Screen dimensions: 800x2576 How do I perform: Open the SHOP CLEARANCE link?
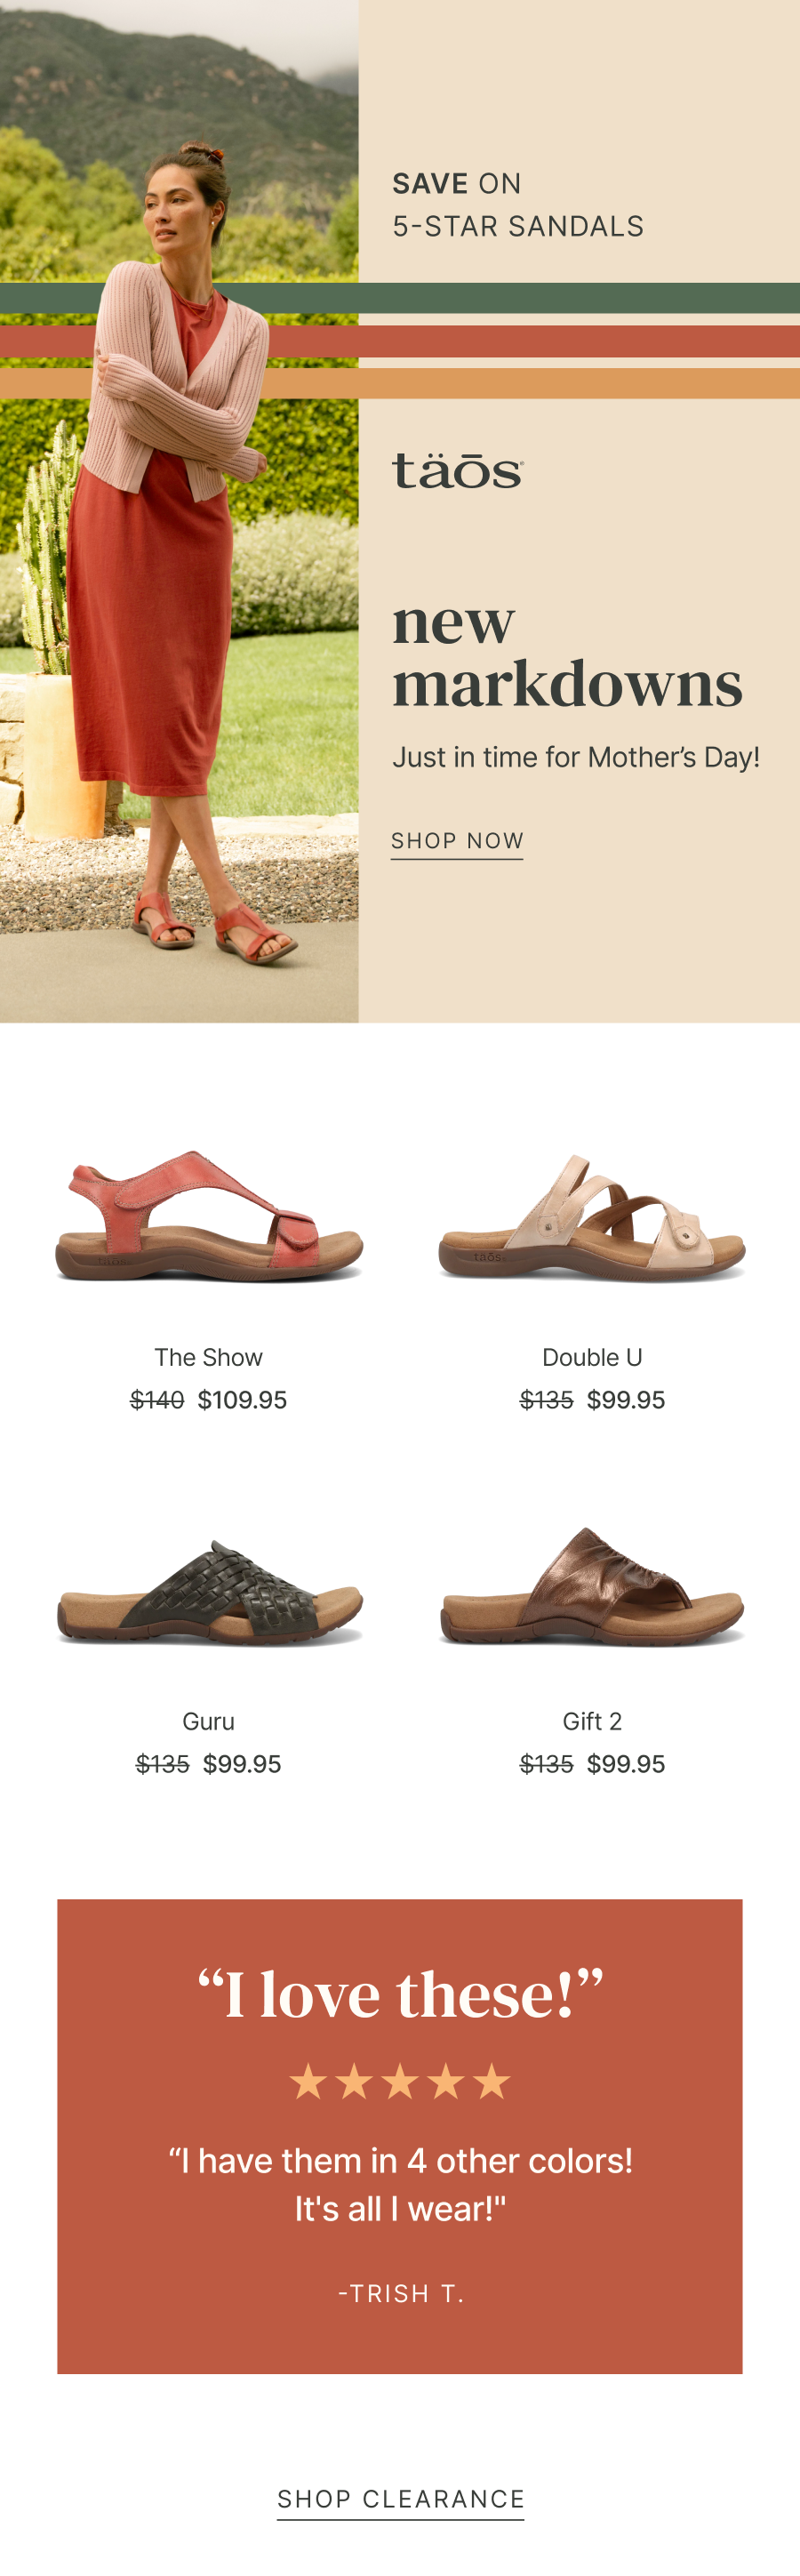click(x=400, y=2499)
